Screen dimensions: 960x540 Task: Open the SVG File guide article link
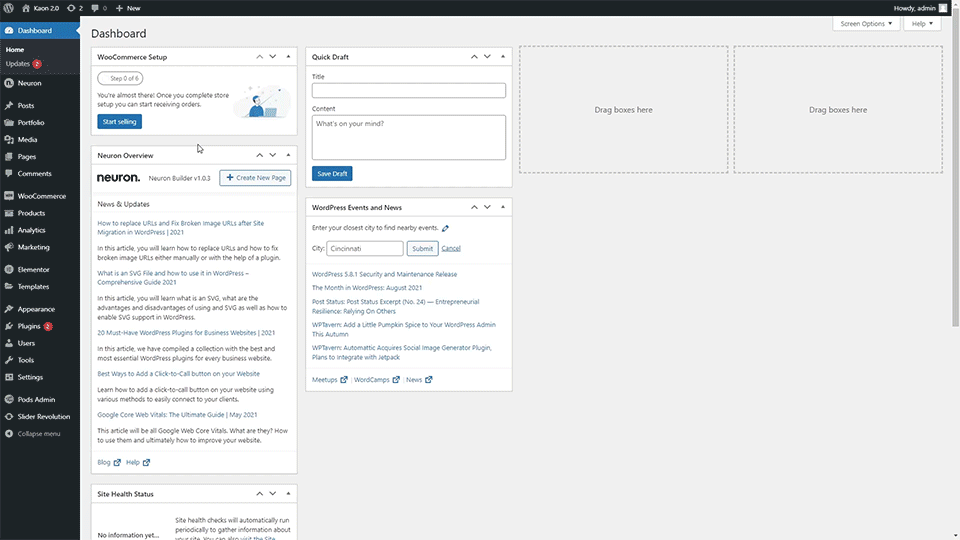(x=173, y=278)
